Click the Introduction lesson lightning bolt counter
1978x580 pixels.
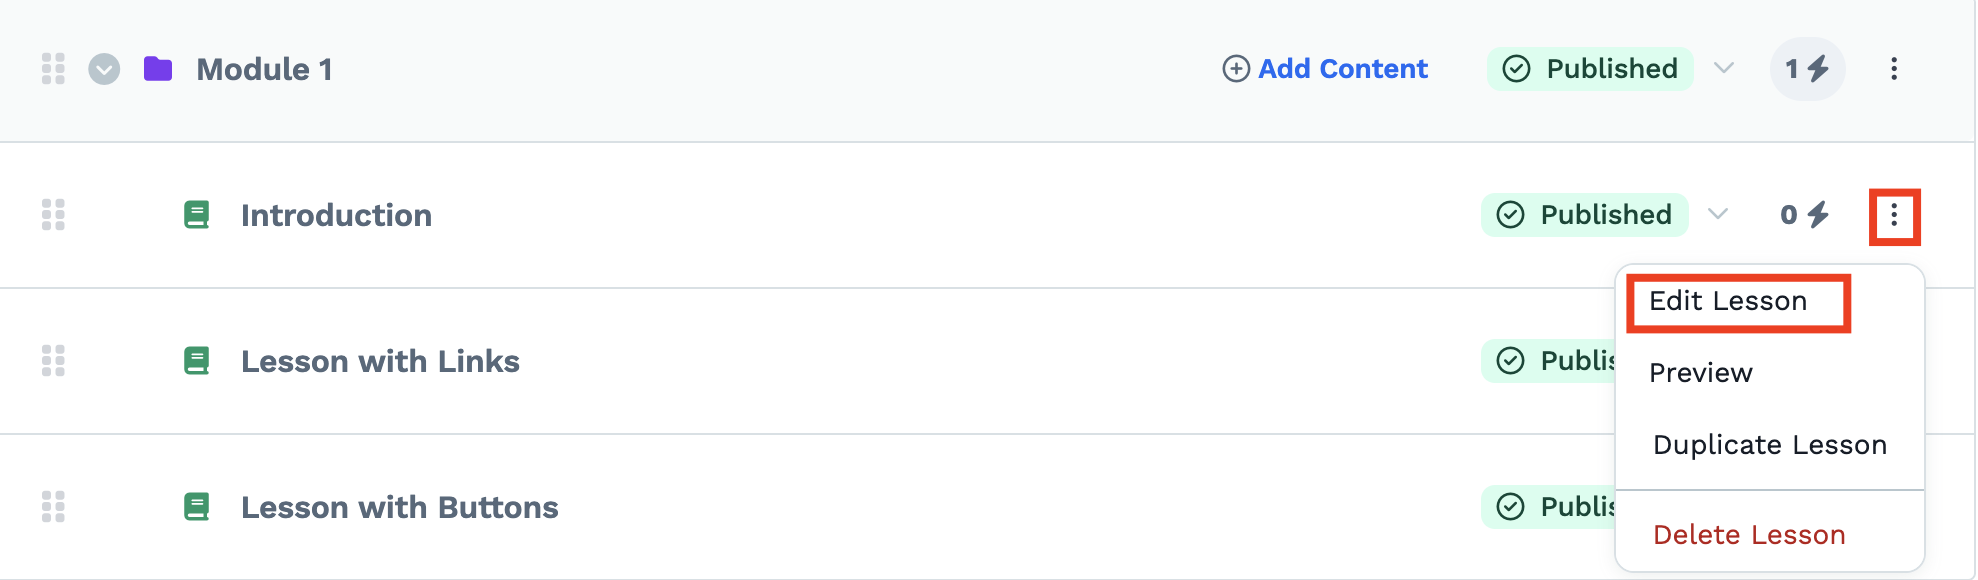(1805, 215)
